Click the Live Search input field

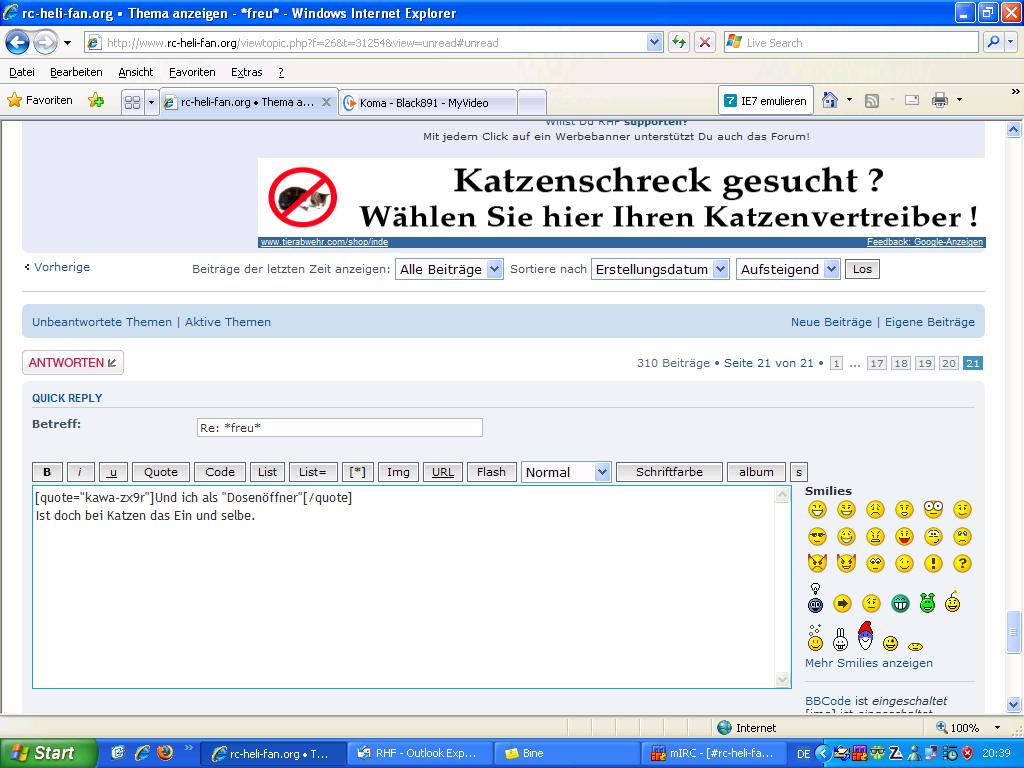[x=852, y=42]
